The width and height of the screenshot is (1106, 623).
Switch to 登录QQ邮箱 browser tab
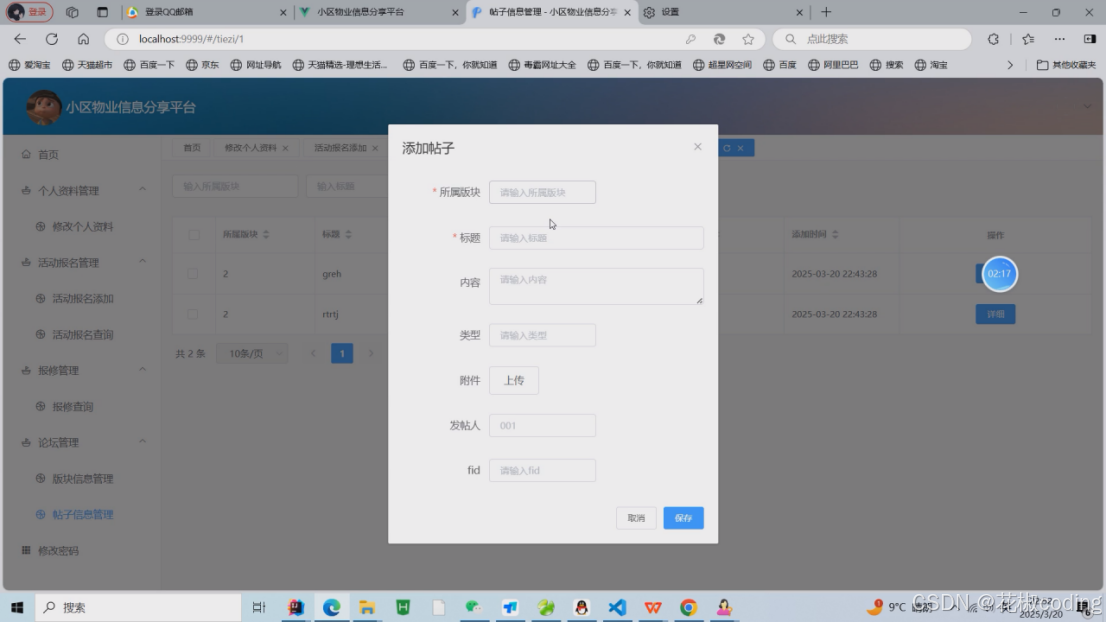pyautogui.click(x=207, y=12)
